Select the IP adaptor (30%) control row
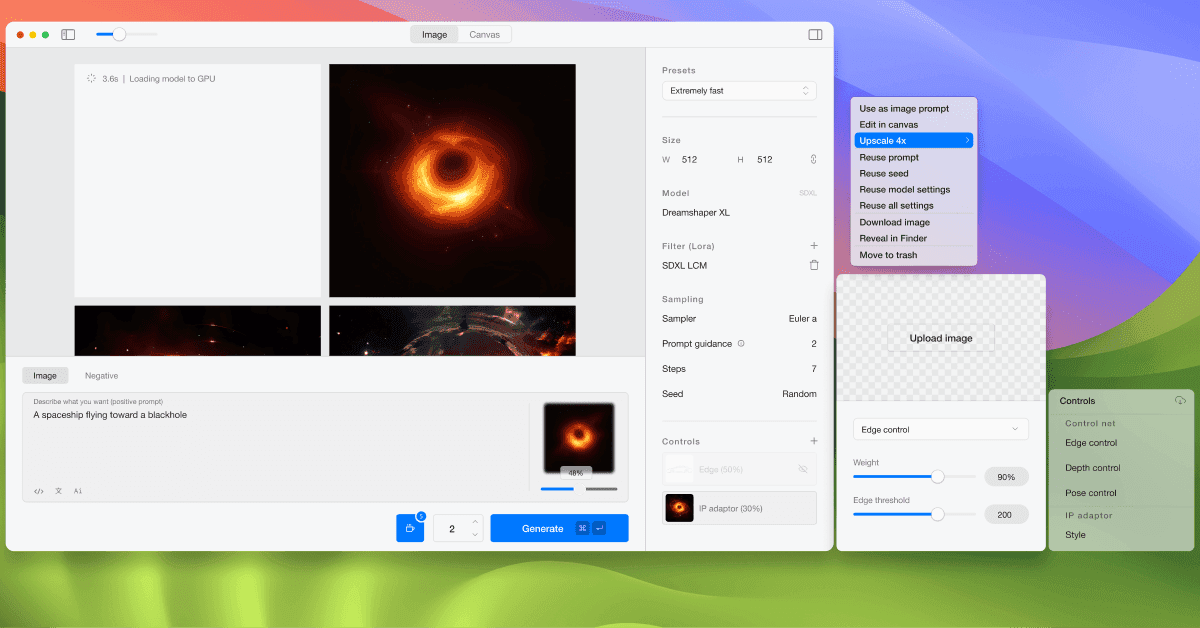Screen dimensions: 1200x628 pos(739,508)
